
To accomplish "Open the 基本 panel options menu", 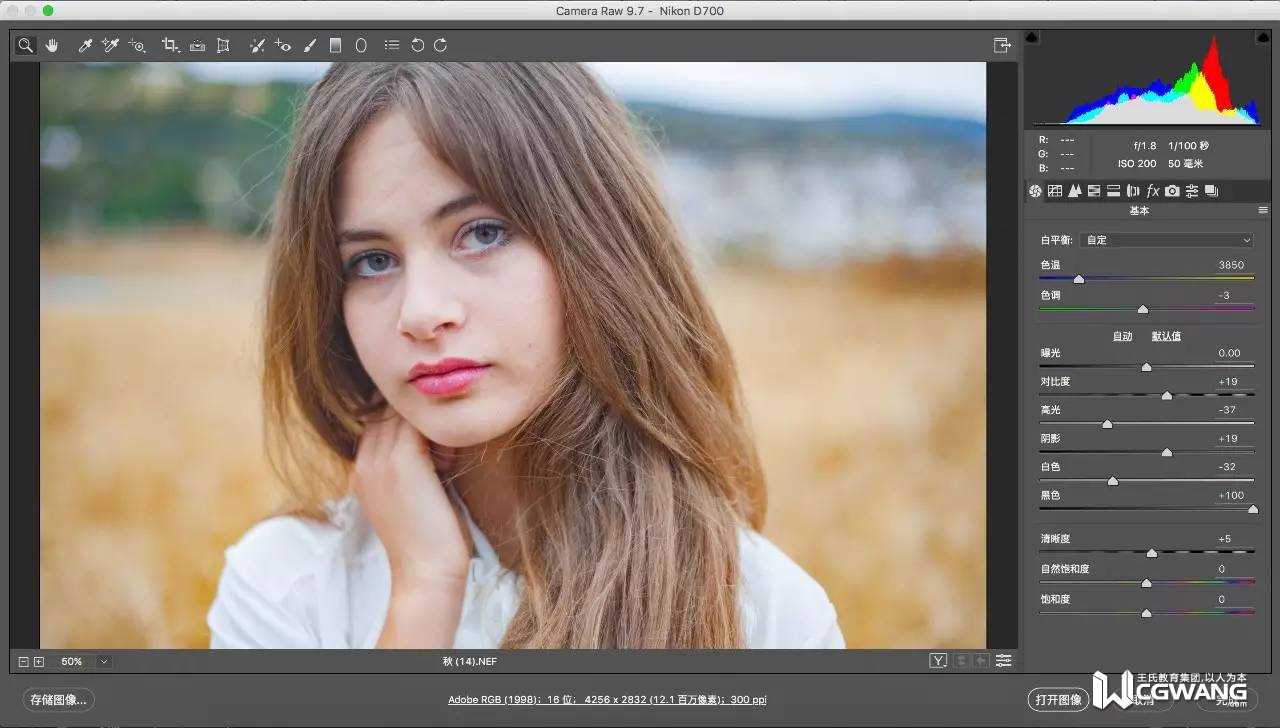I will pyautogui.click(x=1263, y=211).
